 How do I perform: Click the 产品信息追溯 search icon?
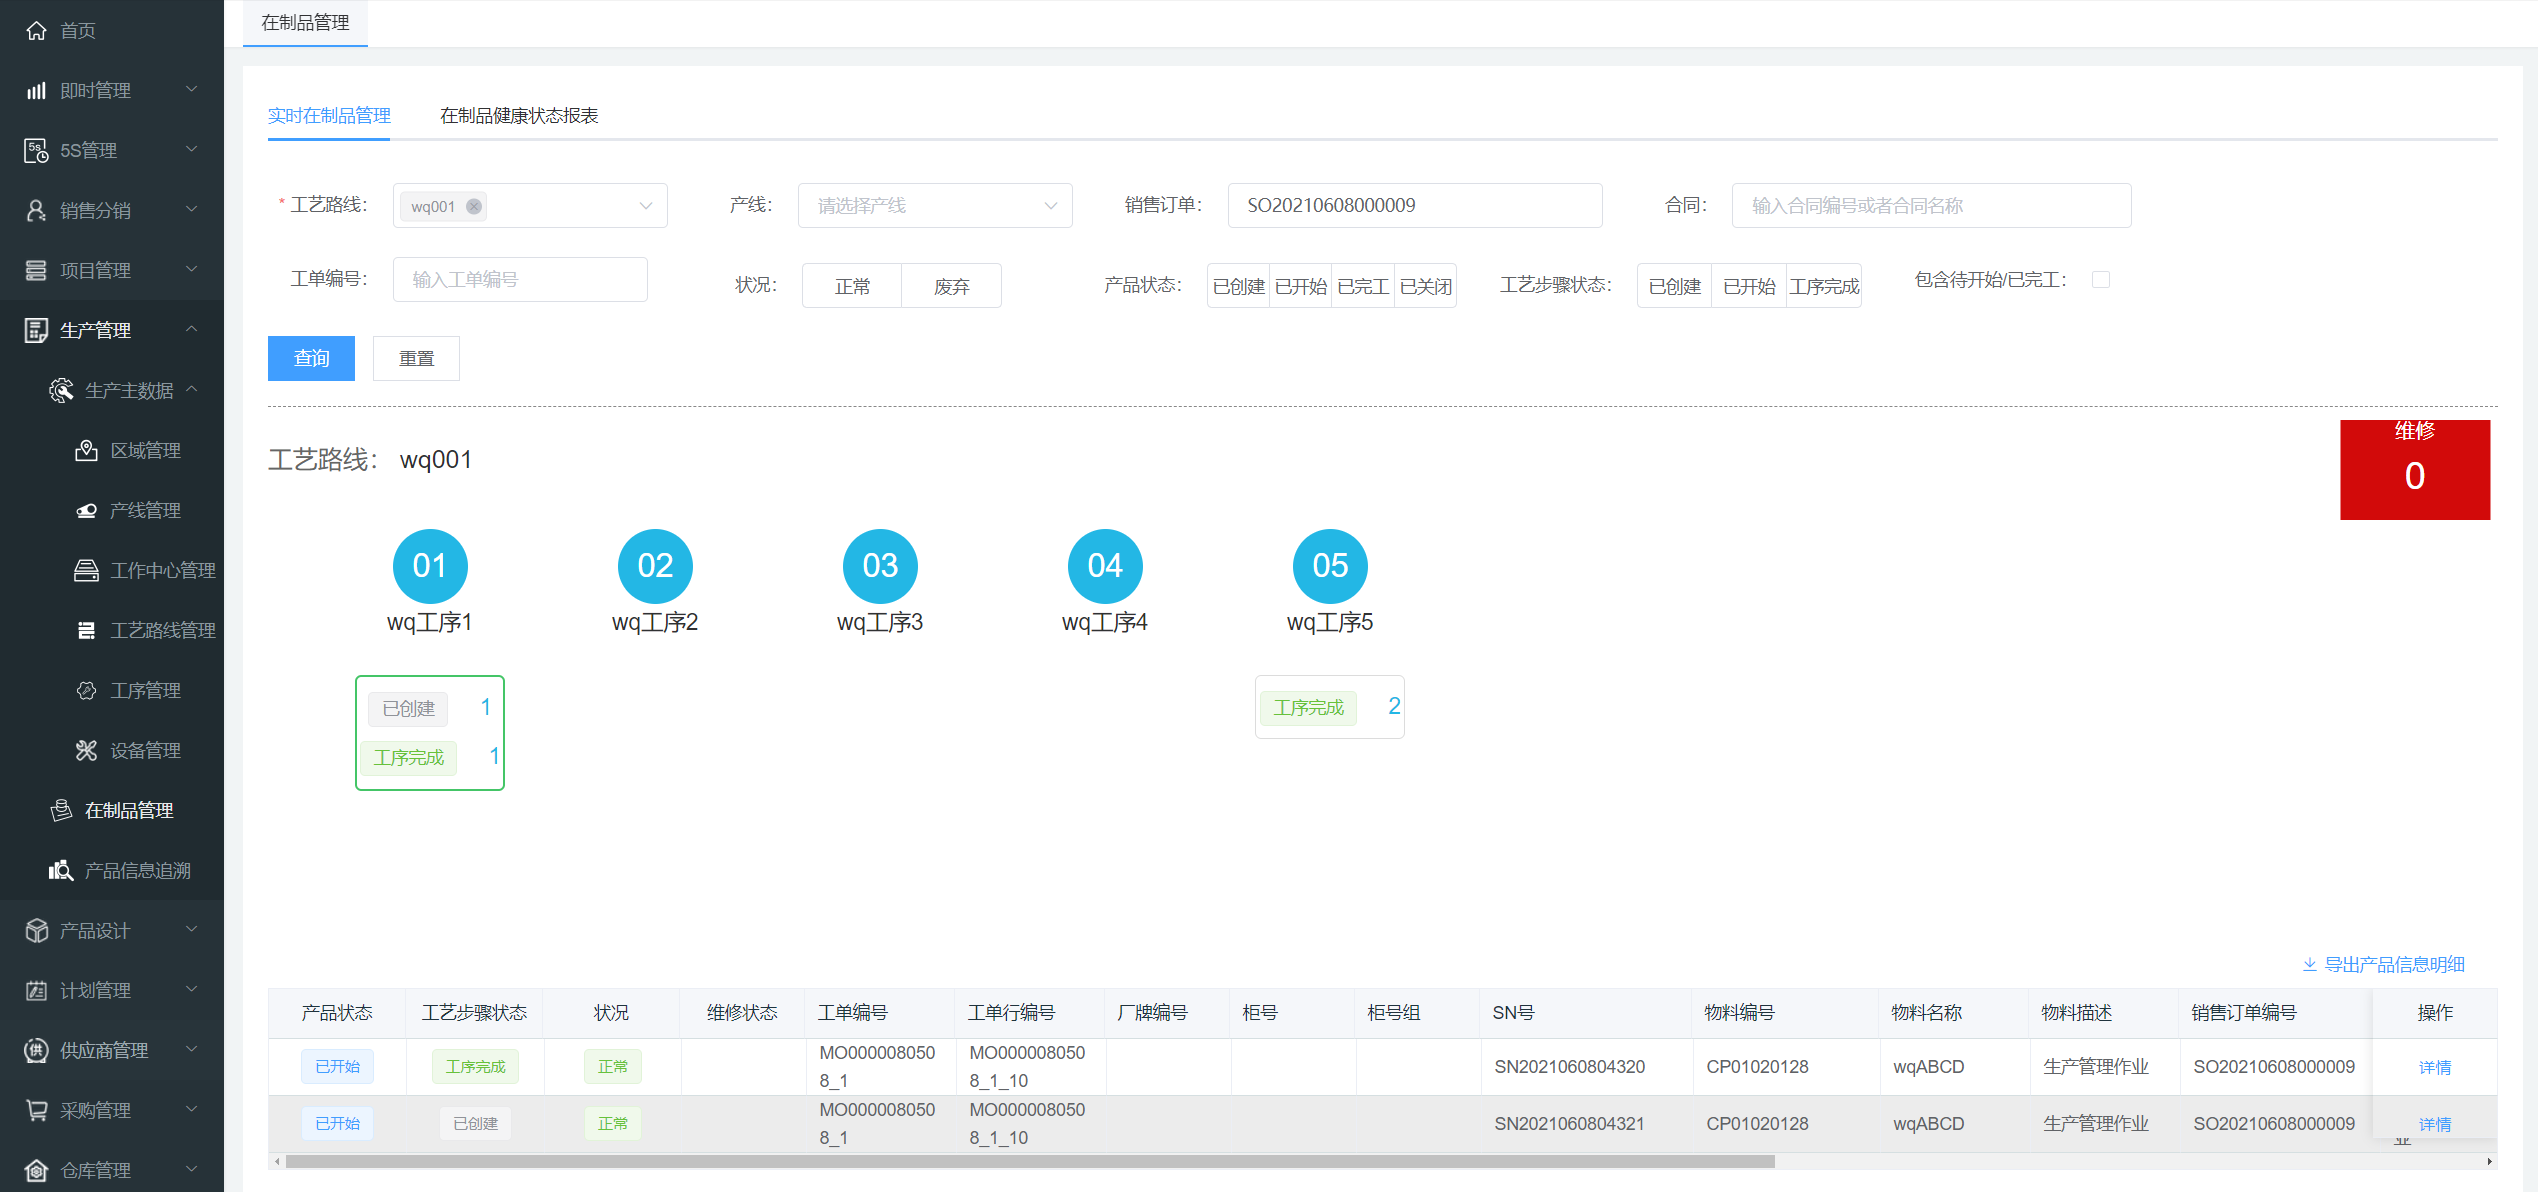(61, 871)
